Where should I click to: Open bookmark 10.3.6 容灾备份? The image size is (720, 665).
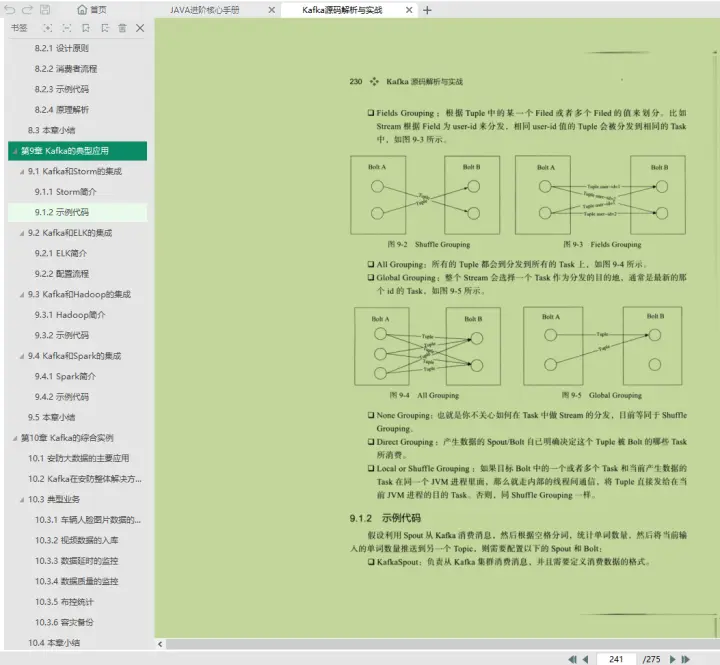point(64,623)
